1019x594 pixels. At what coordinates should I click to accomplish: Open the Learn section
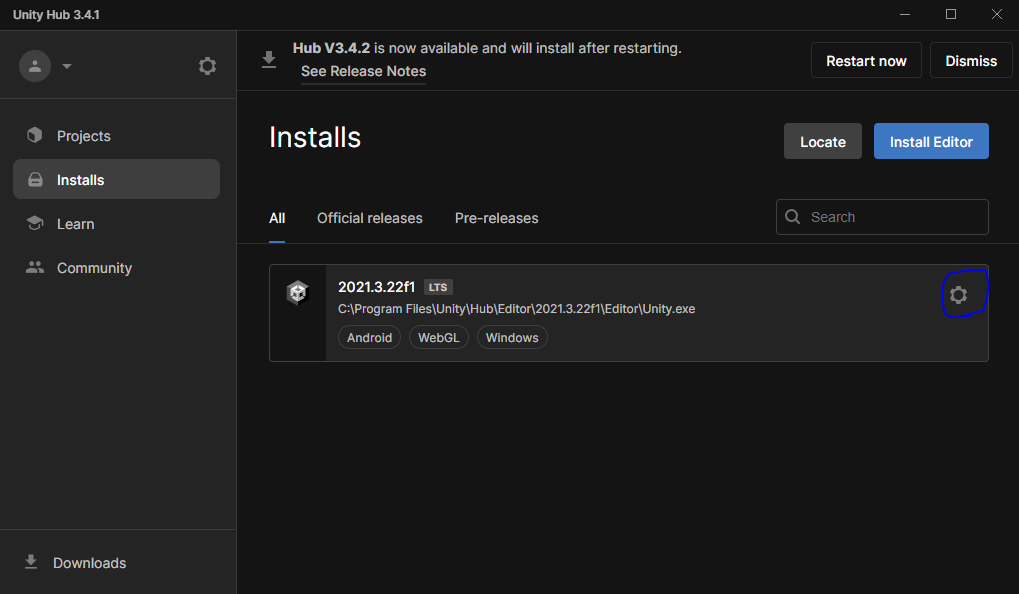click(75, 224)
